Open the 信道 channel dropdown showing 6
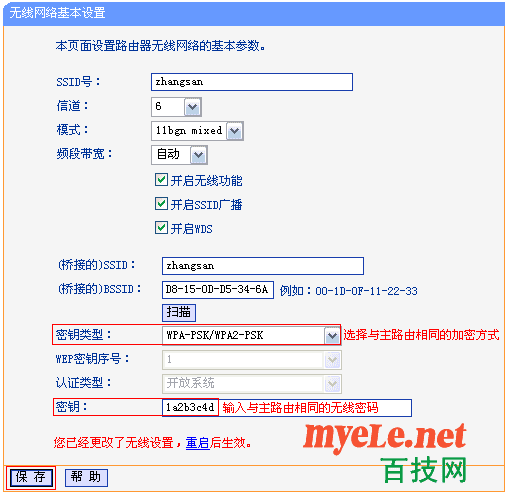 coord(176,107)
